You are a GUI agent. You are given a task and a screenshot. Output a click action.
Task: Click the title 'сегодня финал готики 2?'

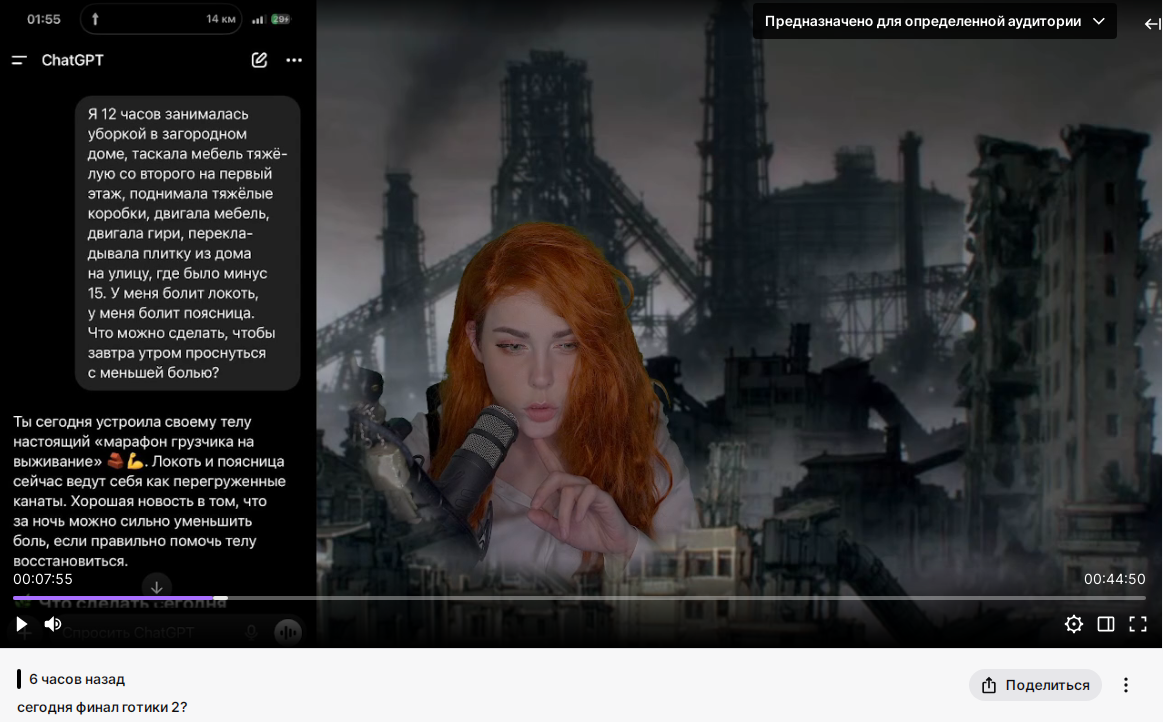pyautogui.click(x=102, y=707)
